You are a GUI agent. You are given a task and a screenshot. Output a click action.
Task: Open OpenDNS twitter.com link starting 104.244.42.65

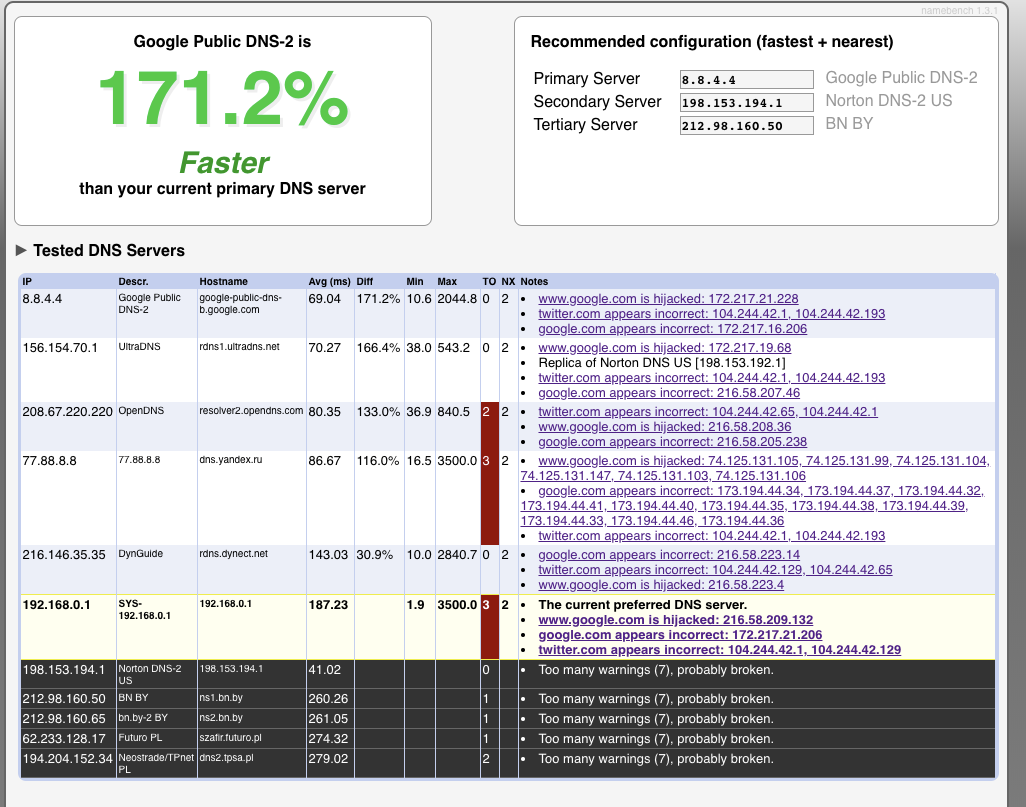point(707,411)
